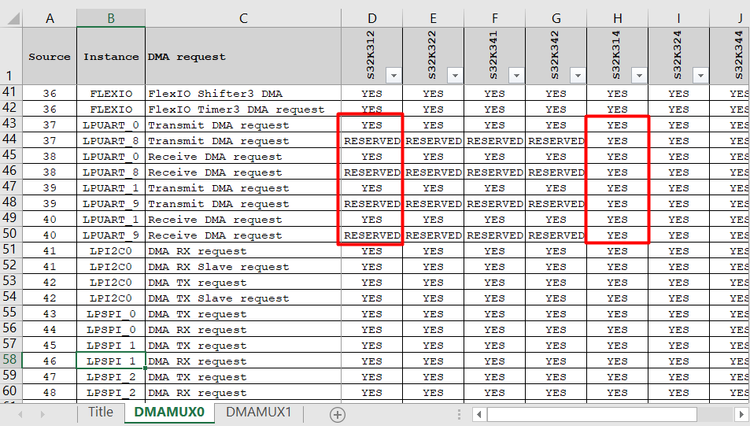Go to previous sheet with left arrow
The image size is (750, 426).
[20, 414]
